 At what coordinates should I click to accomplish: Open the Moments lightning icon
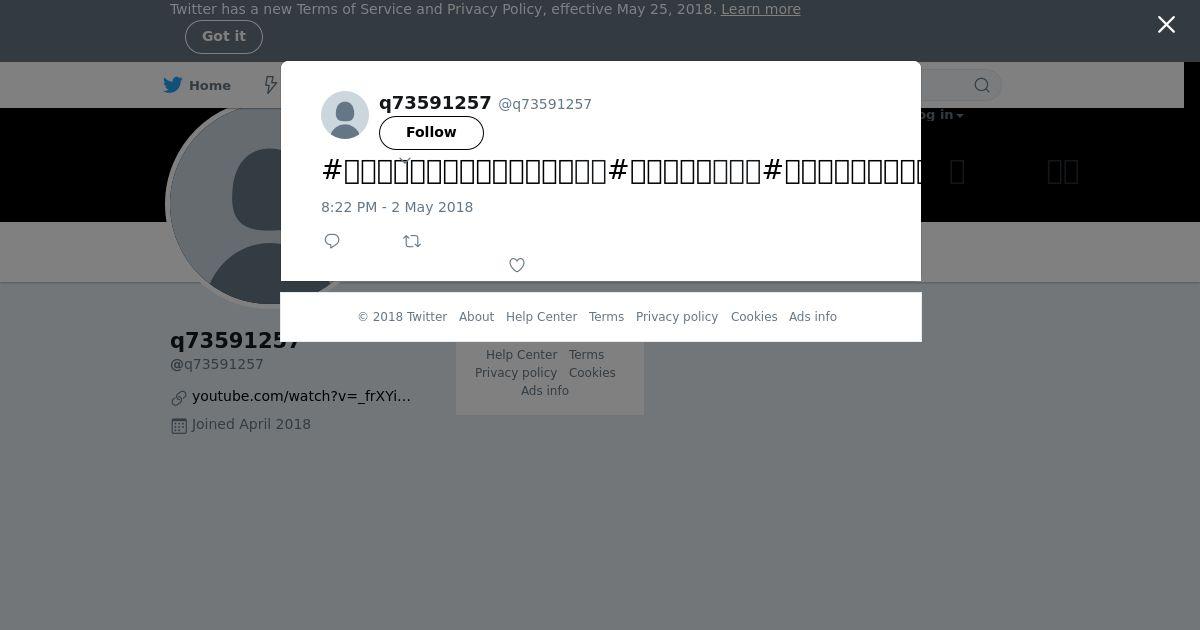(270, 85)
